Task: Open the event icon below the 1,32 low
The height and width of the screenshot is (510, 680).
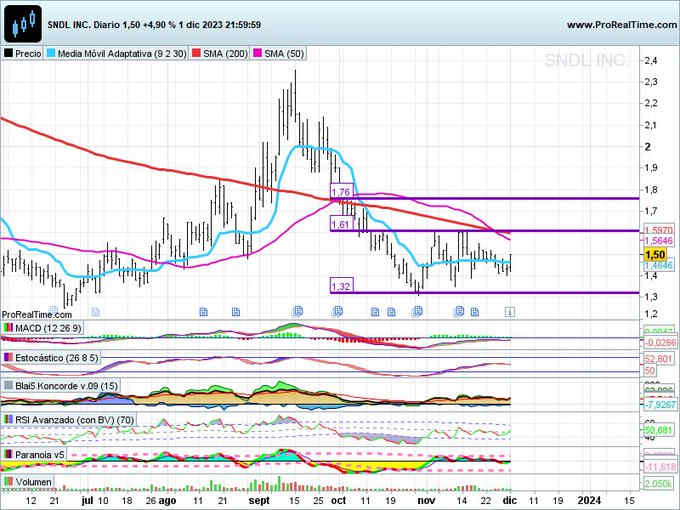Action: click(418, 311)
